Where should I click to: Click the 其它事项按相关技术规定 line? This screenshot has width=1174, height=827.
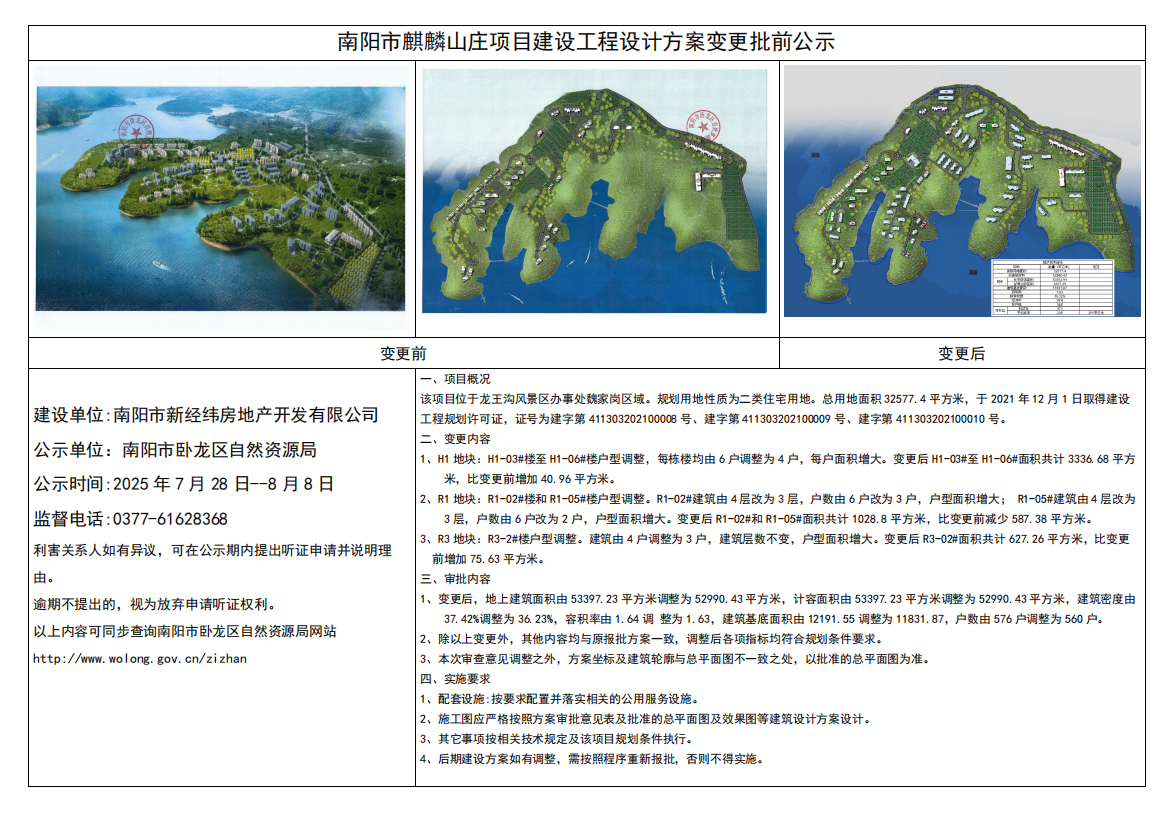coord(556,739)
